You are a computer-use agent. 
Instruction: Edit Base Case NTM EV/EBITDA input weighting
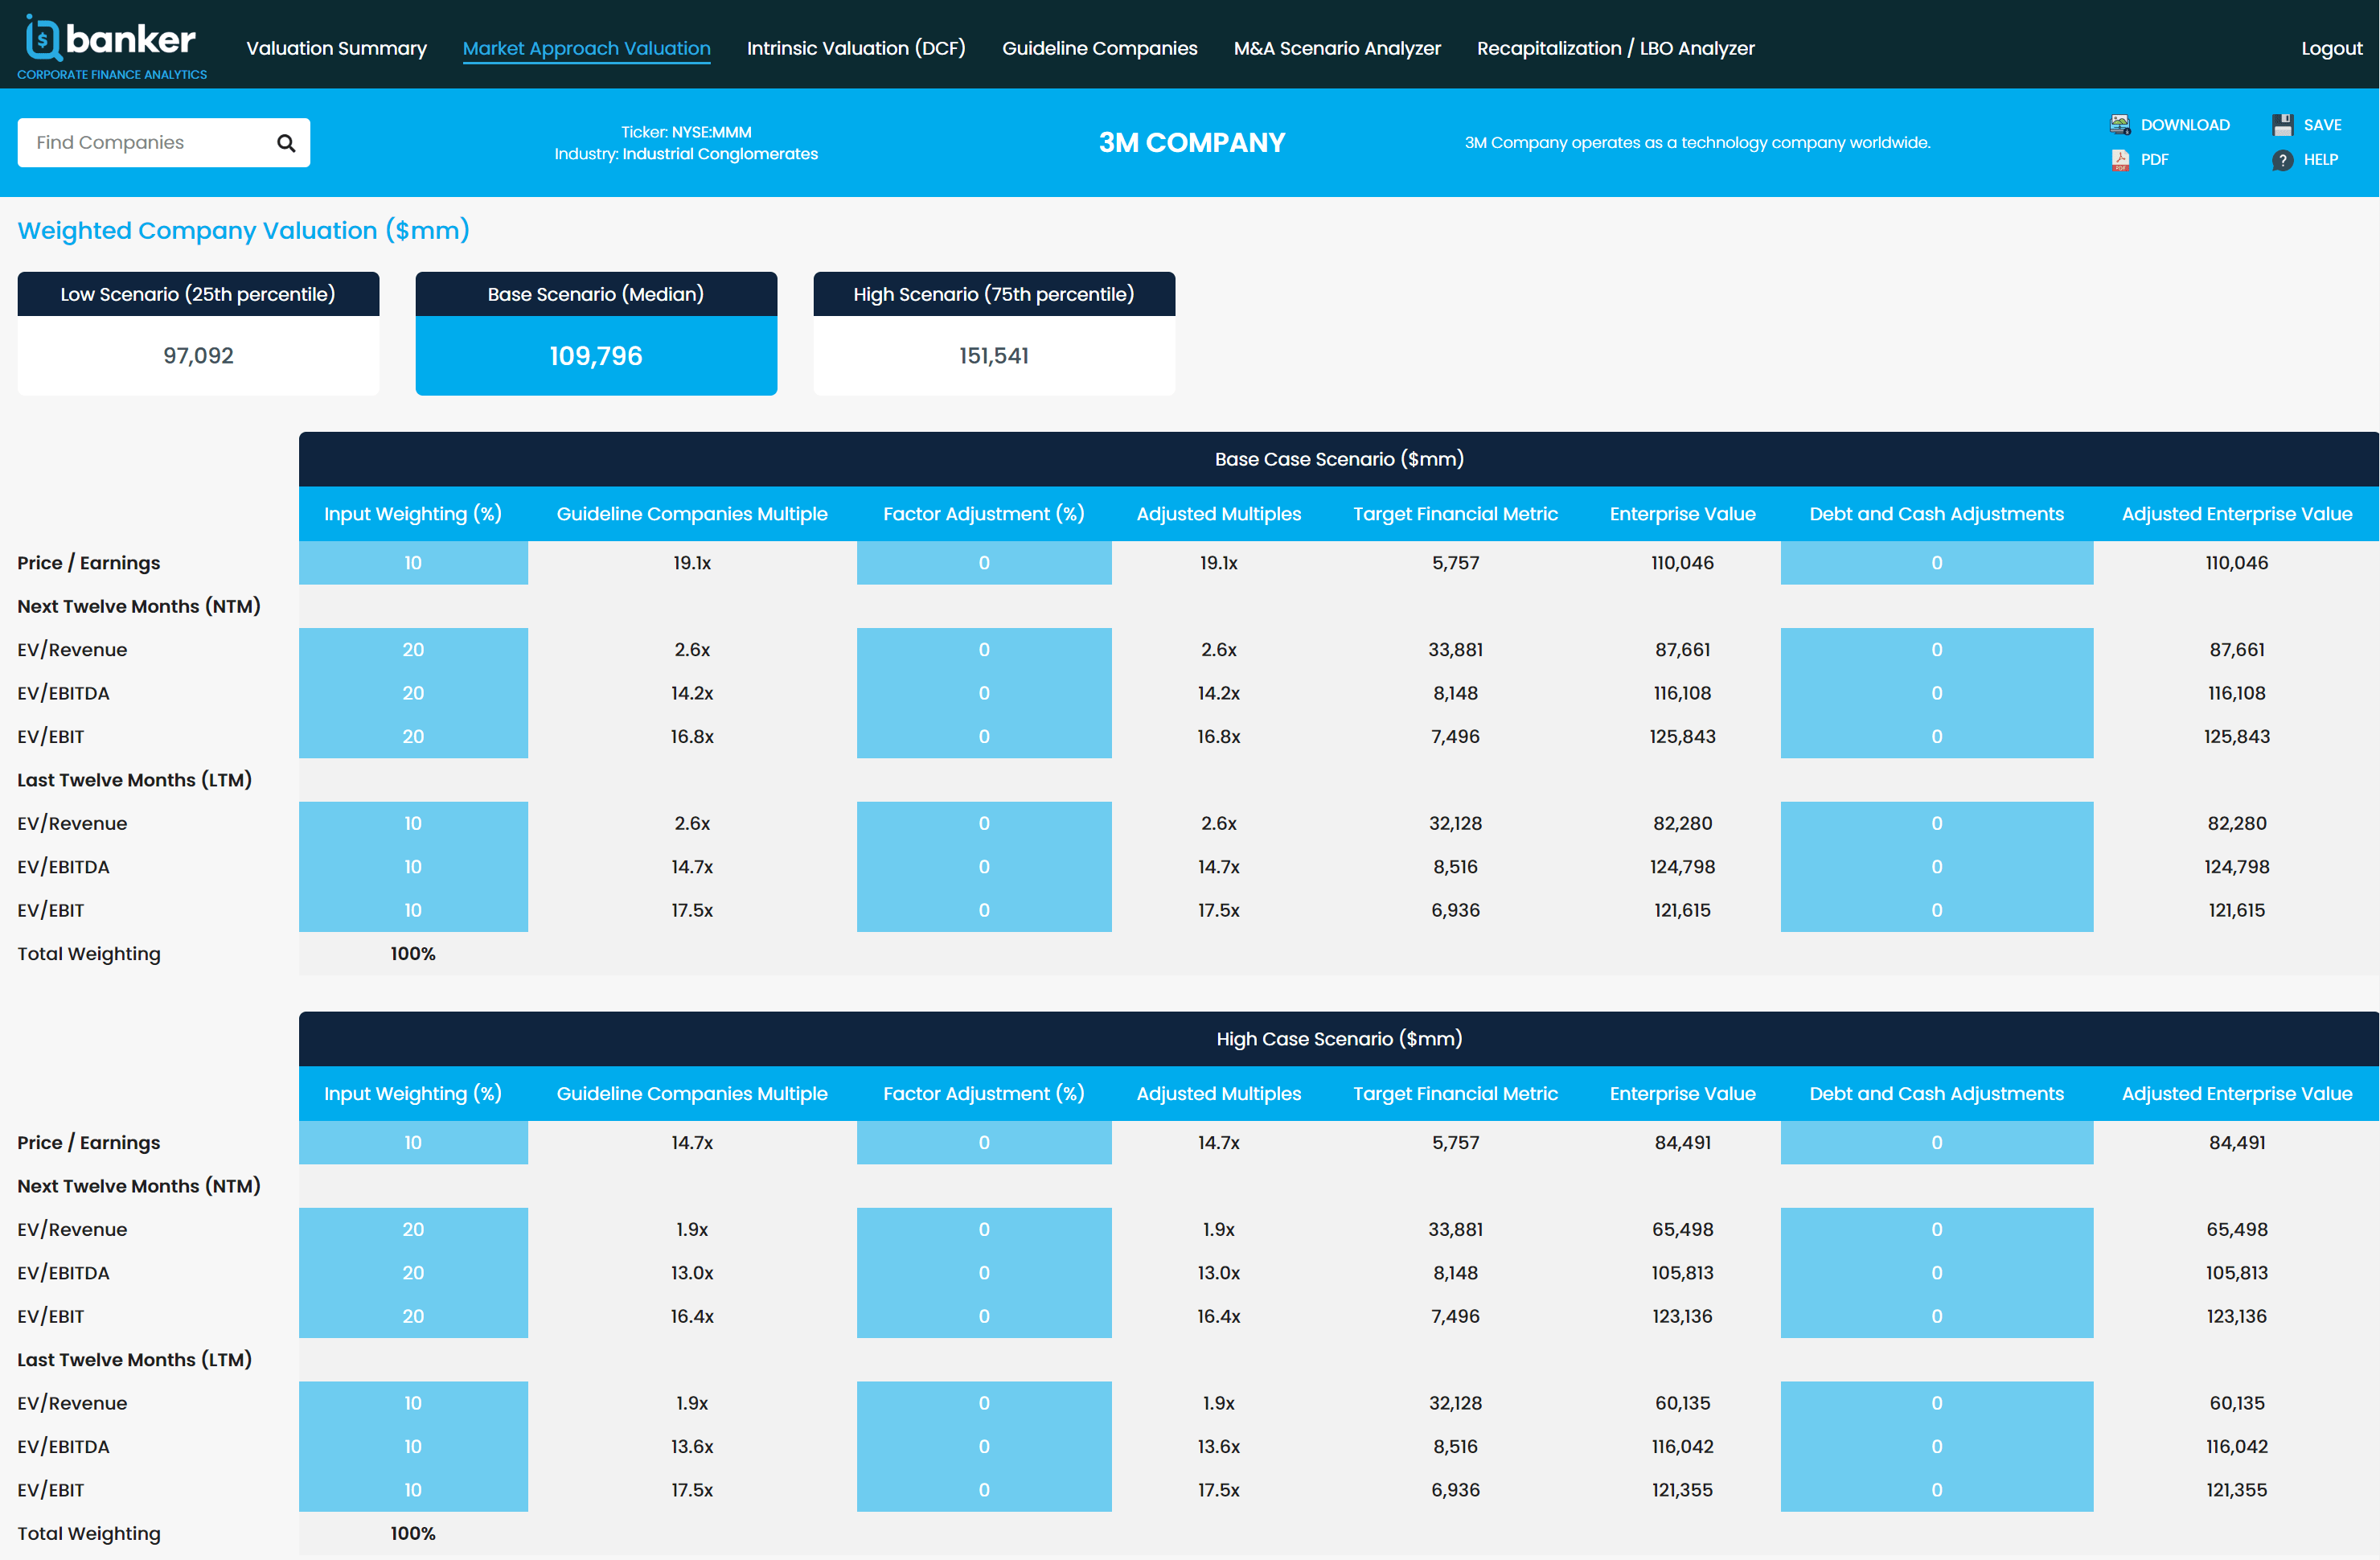(x=413, y=693)
